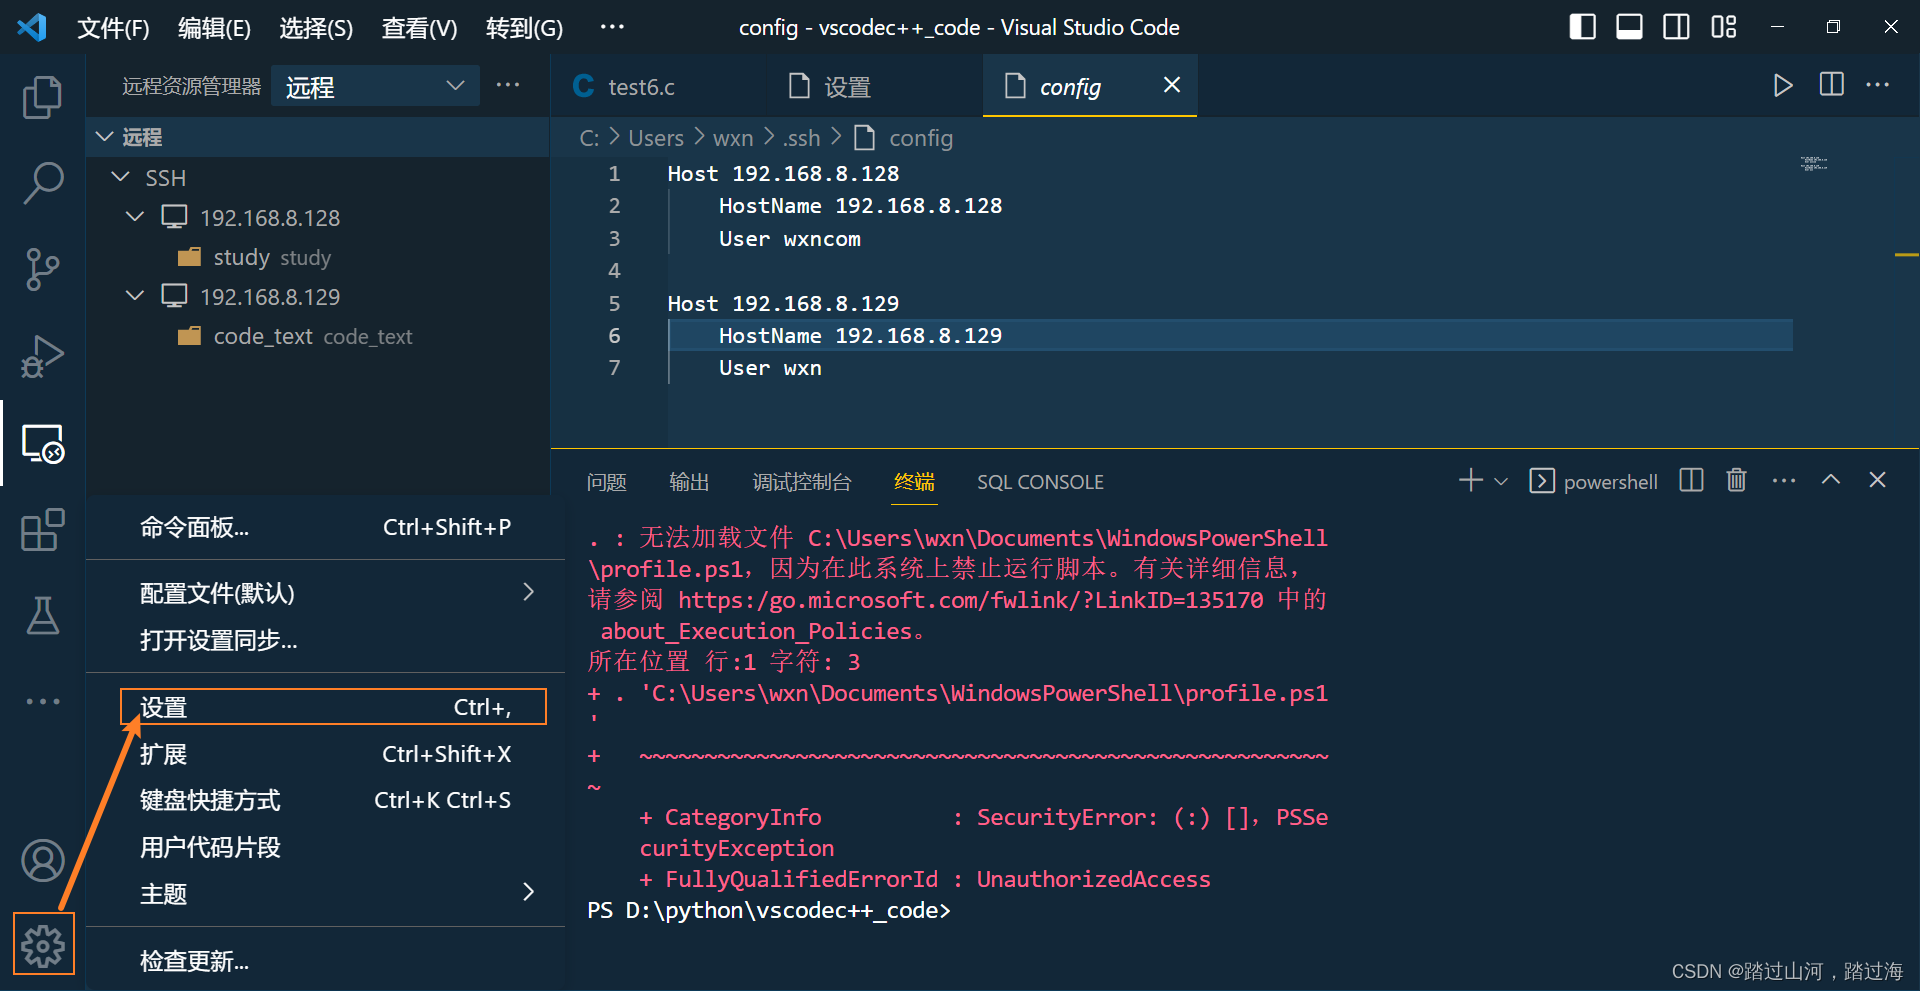
Task: Expand 主题 submenu
Action: tap(326, 893)
